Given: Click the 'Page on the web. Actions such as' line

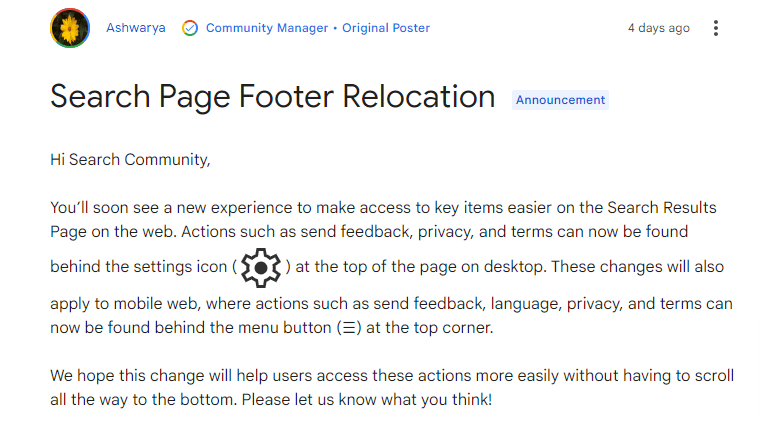Looking at the screenshot, I should tap(369, 232).
